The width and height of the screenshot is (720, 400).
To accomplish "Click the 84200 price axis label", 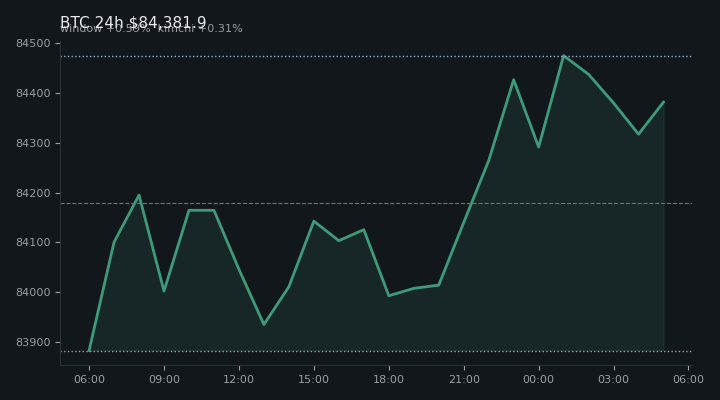I will (x=33, y=193).
